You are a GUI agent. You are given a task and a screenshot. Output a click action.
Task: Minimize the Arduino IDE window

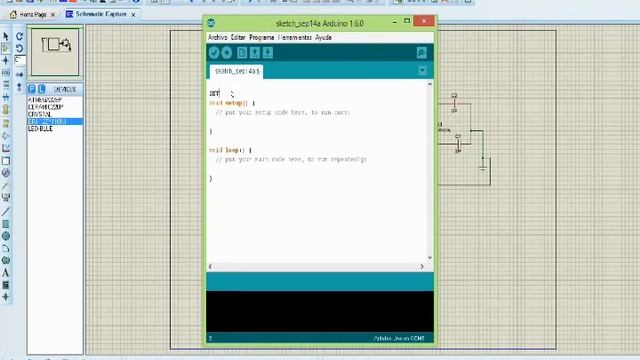click(395, 22)
